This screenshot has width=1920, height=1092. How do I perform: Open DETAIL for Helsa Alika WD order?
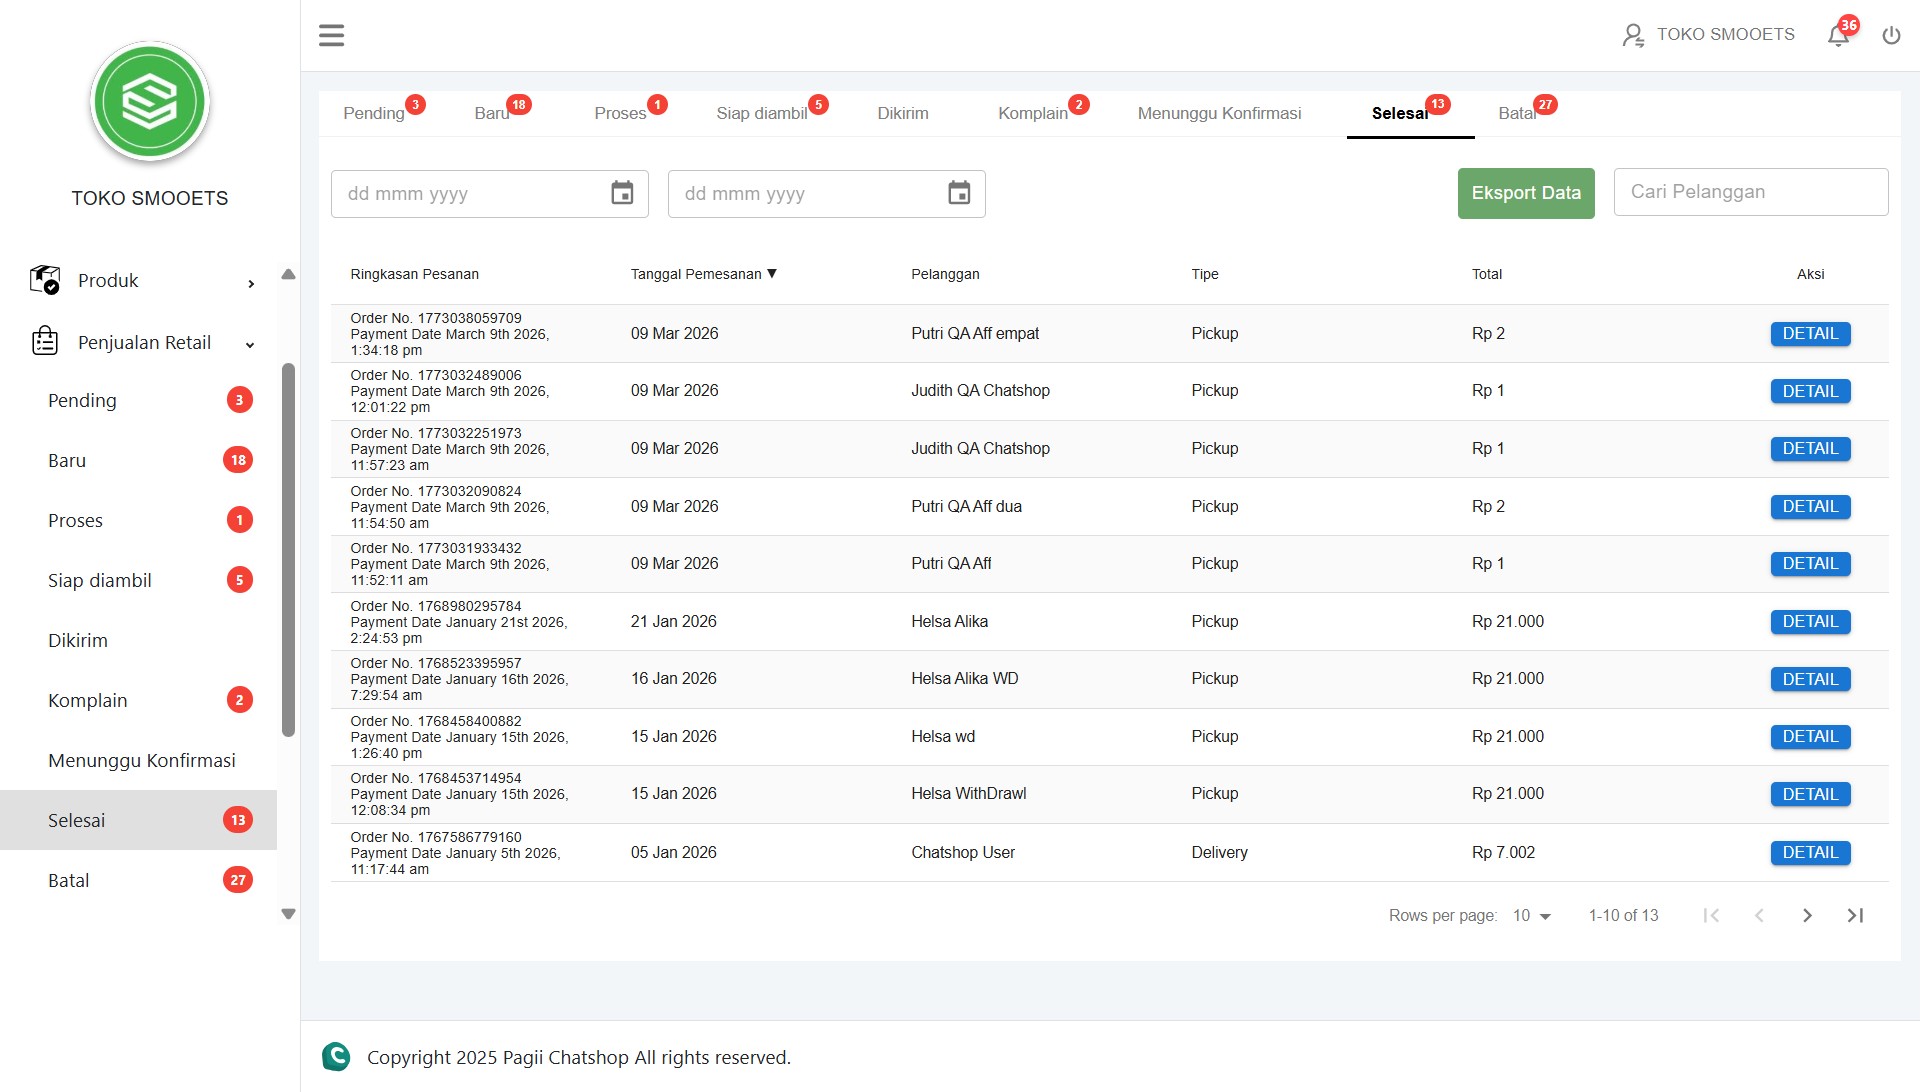pos(1810,679)
